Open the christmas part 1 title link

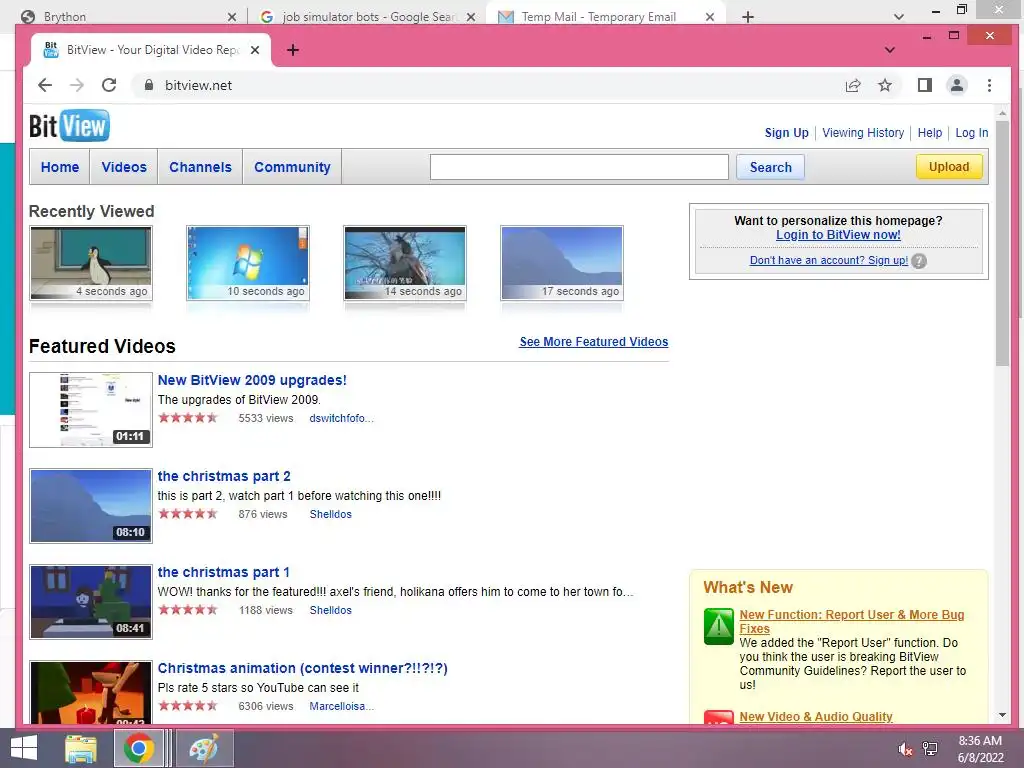click(x=223, y=572)
